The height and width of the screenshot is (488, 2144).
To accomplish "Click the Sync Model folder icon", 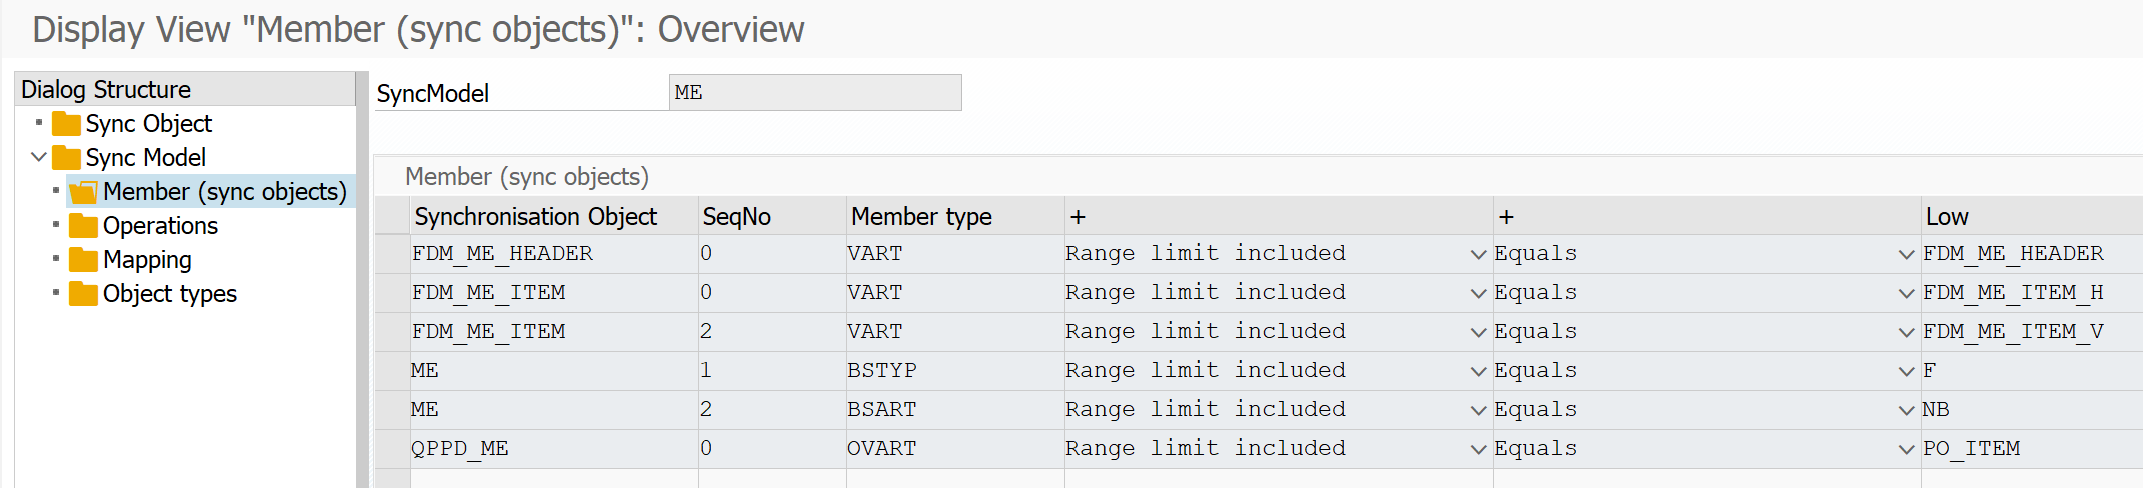I will (x=66, y=158).
